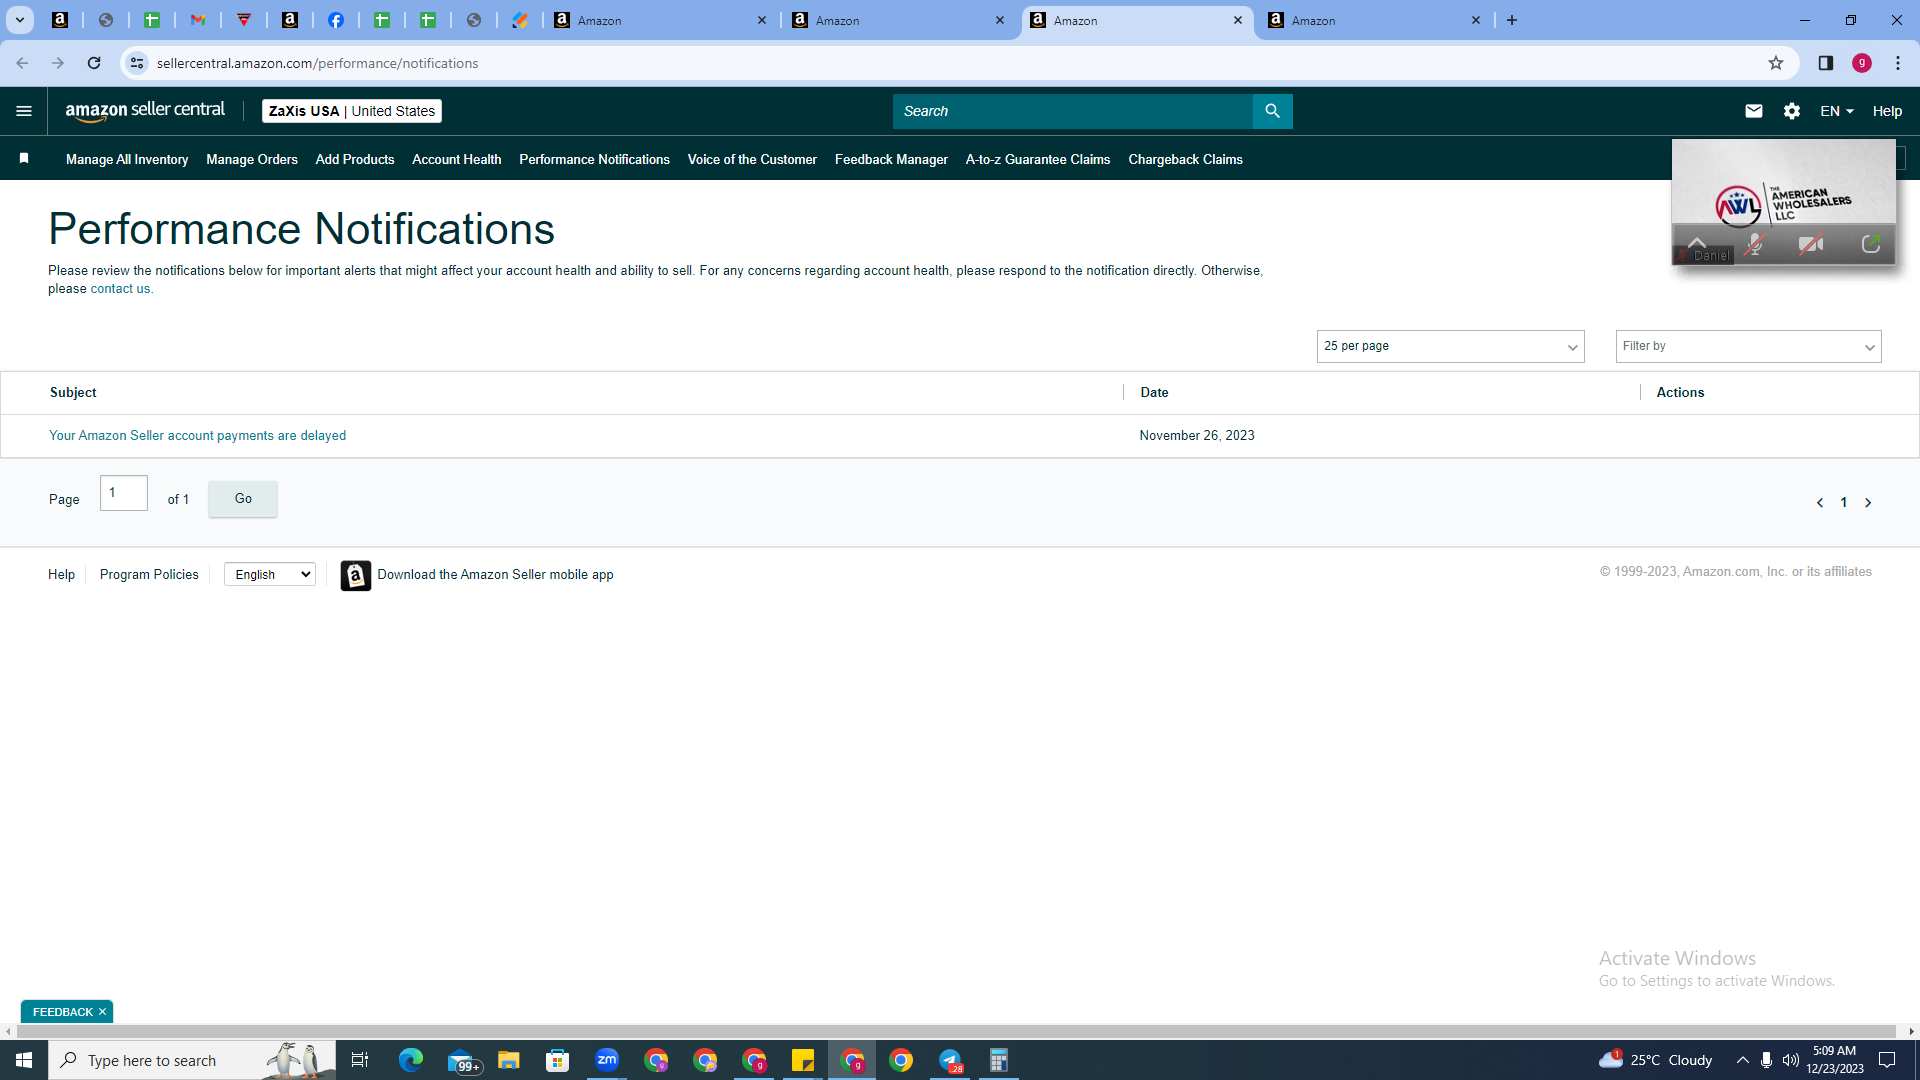The image size is (1920, 1080).
Task: Click Download the Amazon Seller mobile app link
Action: click(x=495, y=574)
